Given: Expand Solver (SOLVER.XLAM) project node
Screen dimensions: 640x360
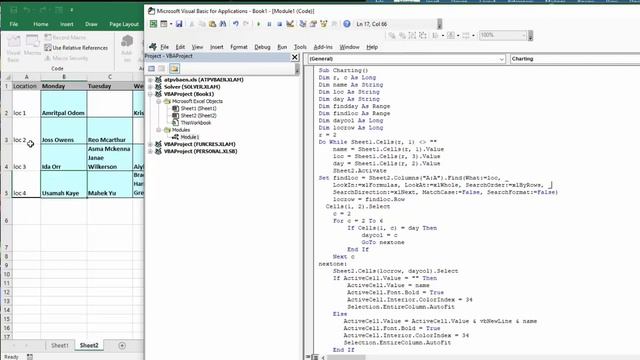Looking at the screenshot, I should click(x=150, y=87).
